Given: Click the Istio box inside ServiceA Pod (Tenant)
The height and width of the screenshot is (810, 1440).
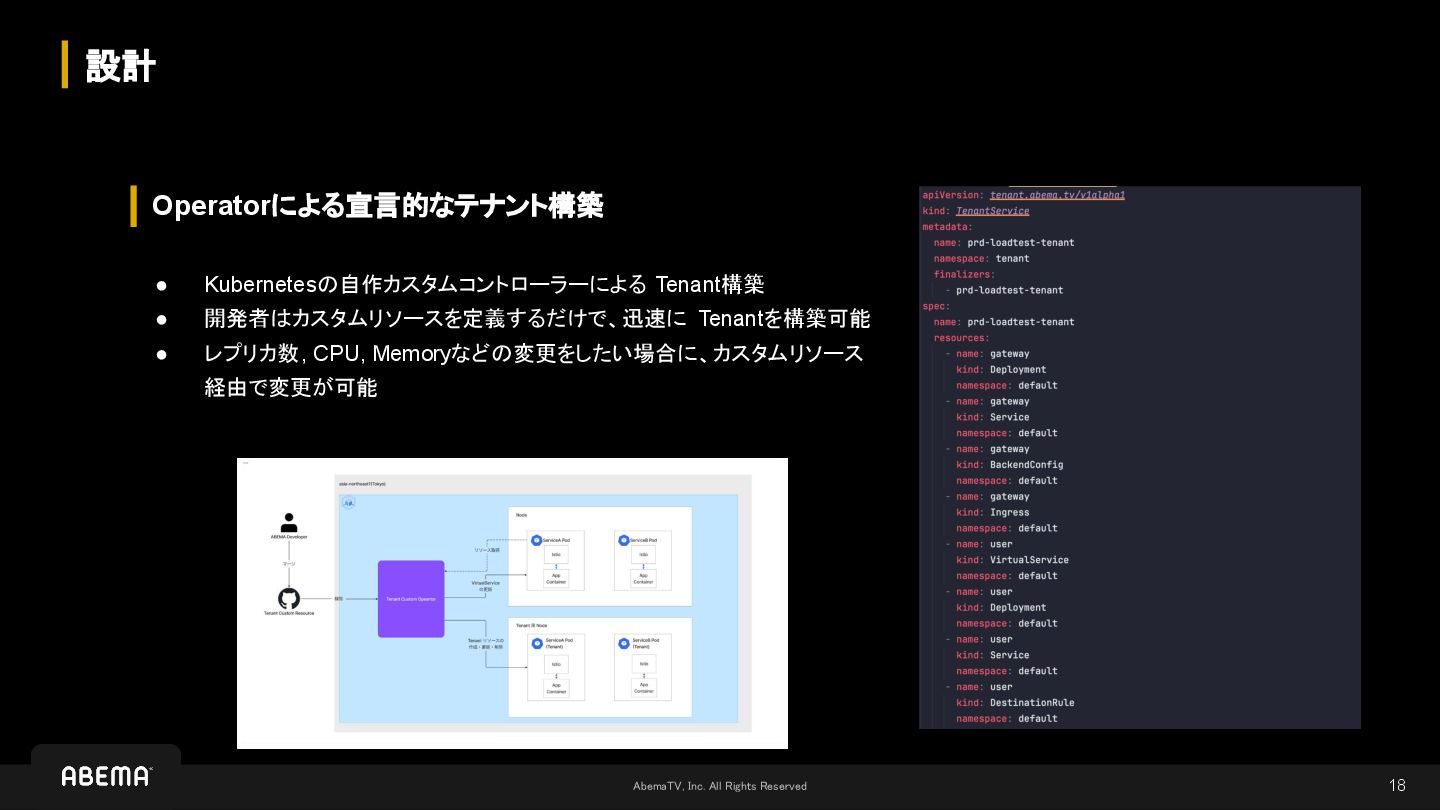Looking at the screenshot, I should click(x=556, y=664).
